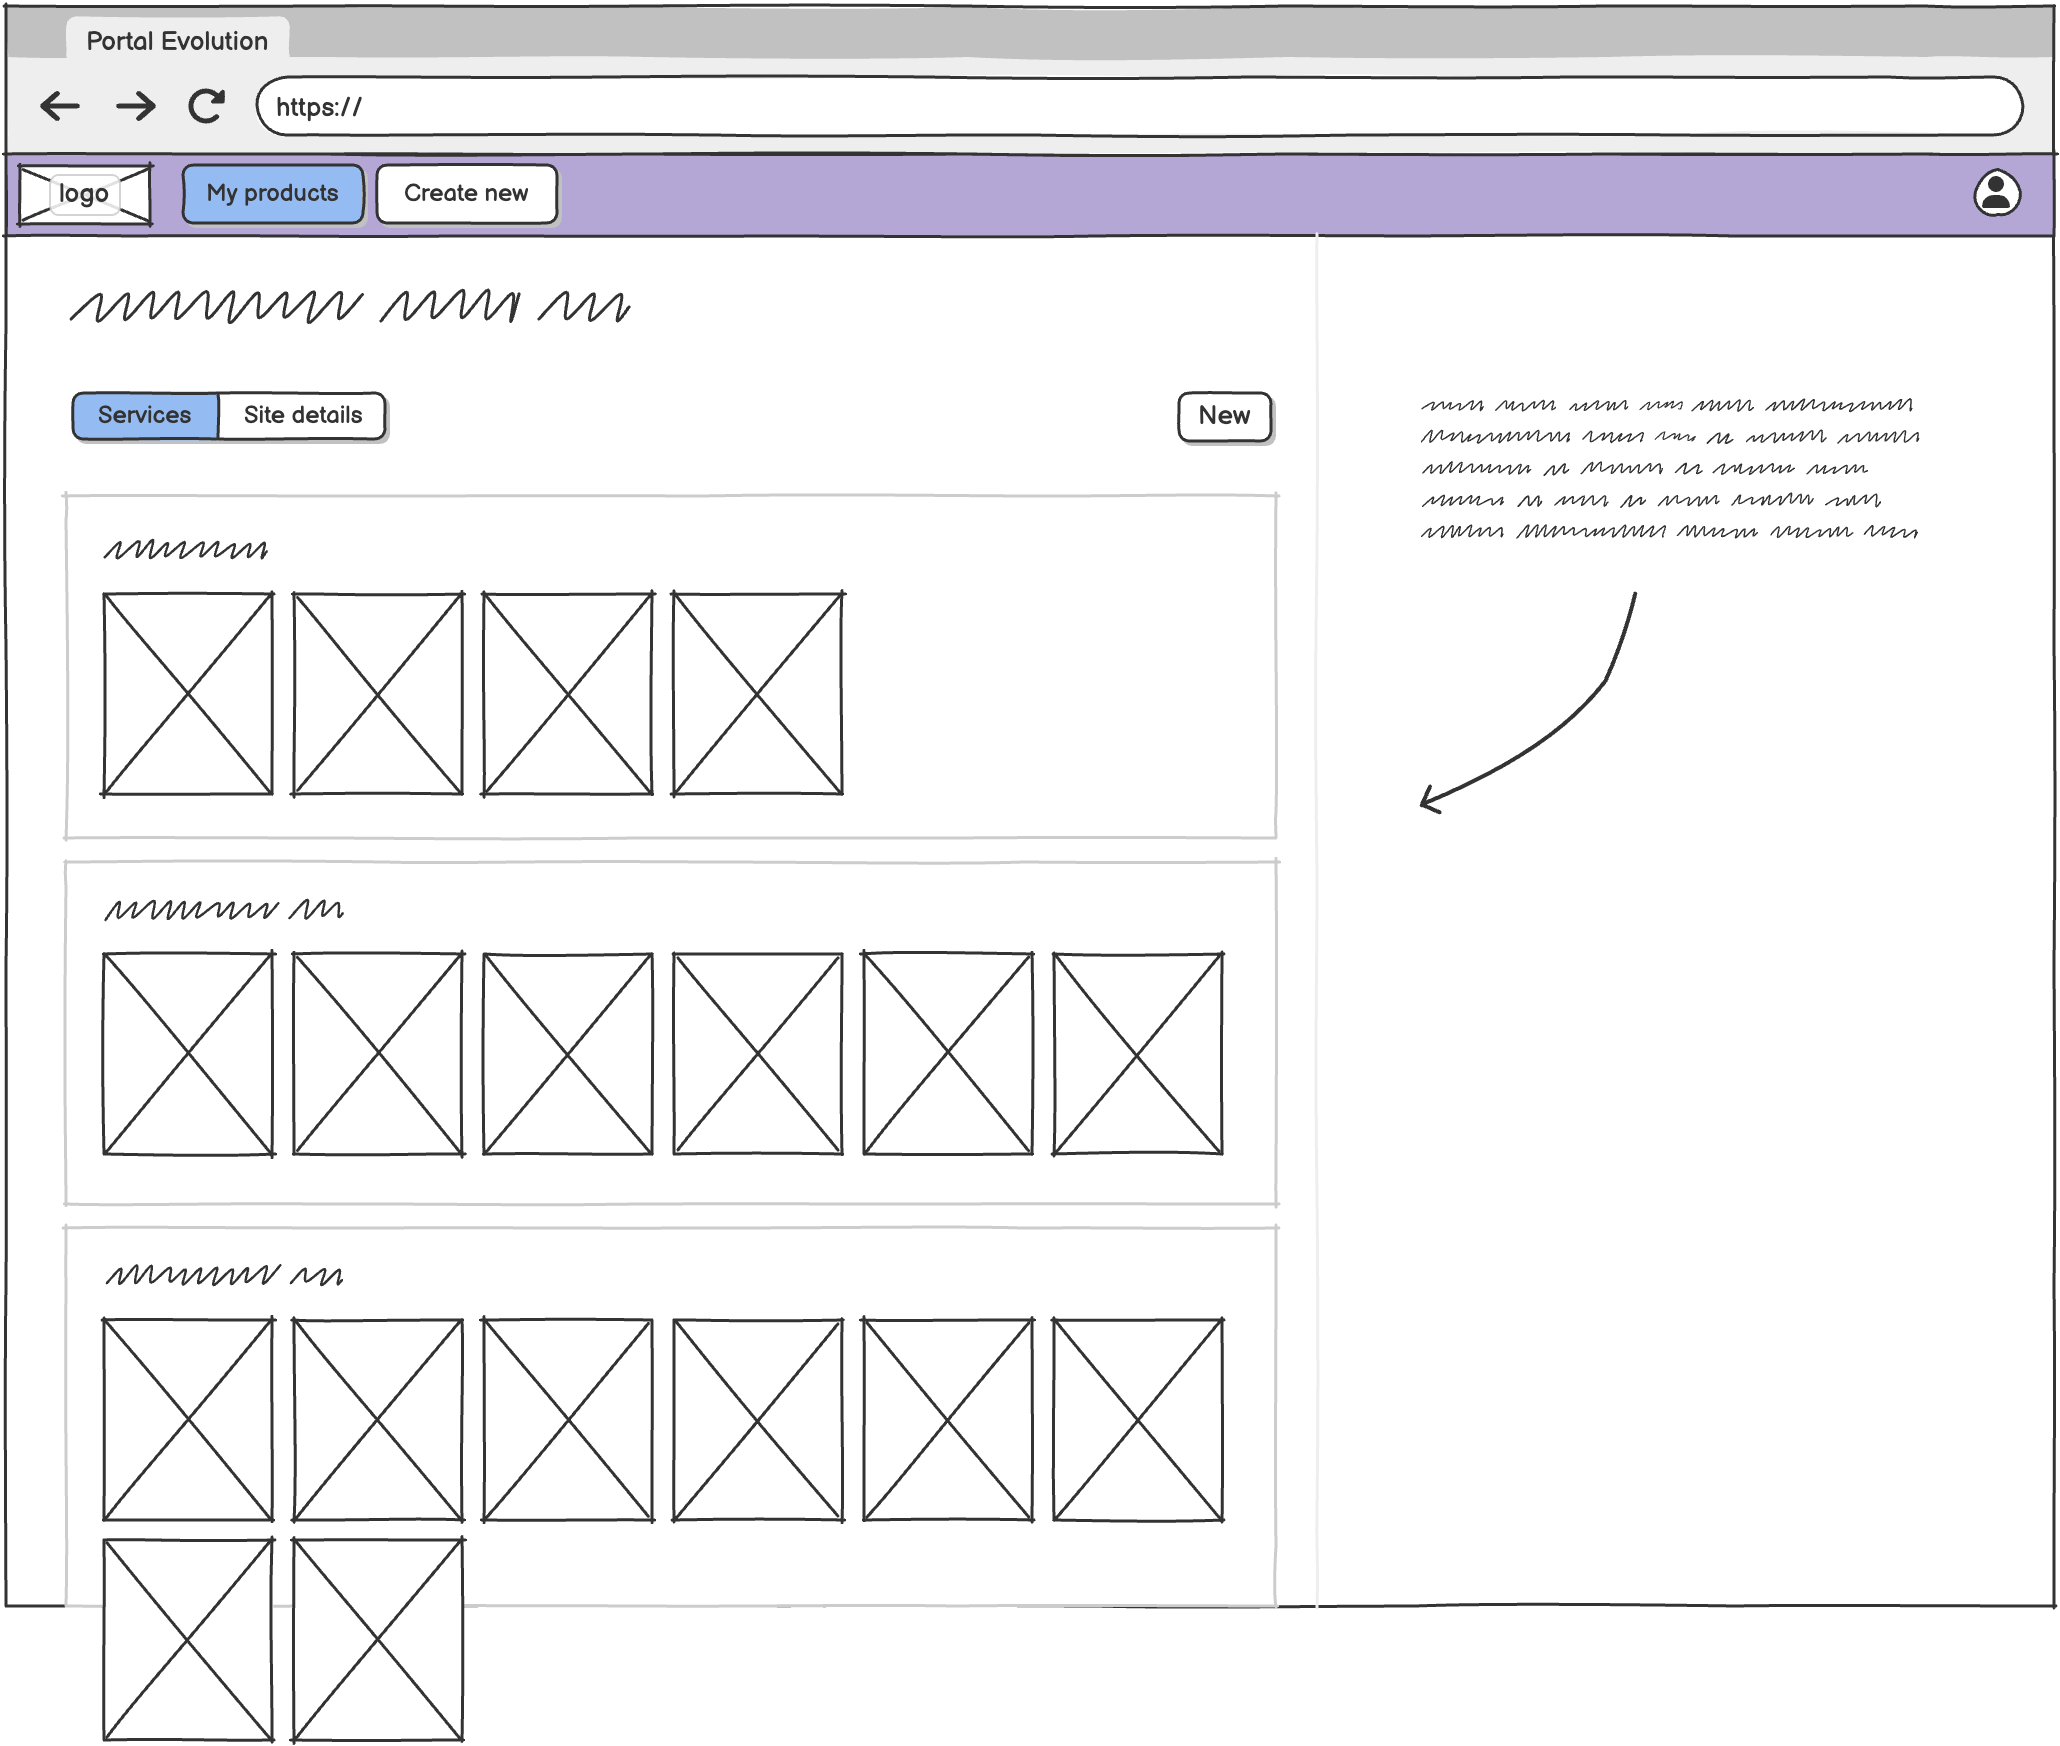Select fourth thumbnail in the top section
2060x1746 pixels.
click(x=757, y=694)
